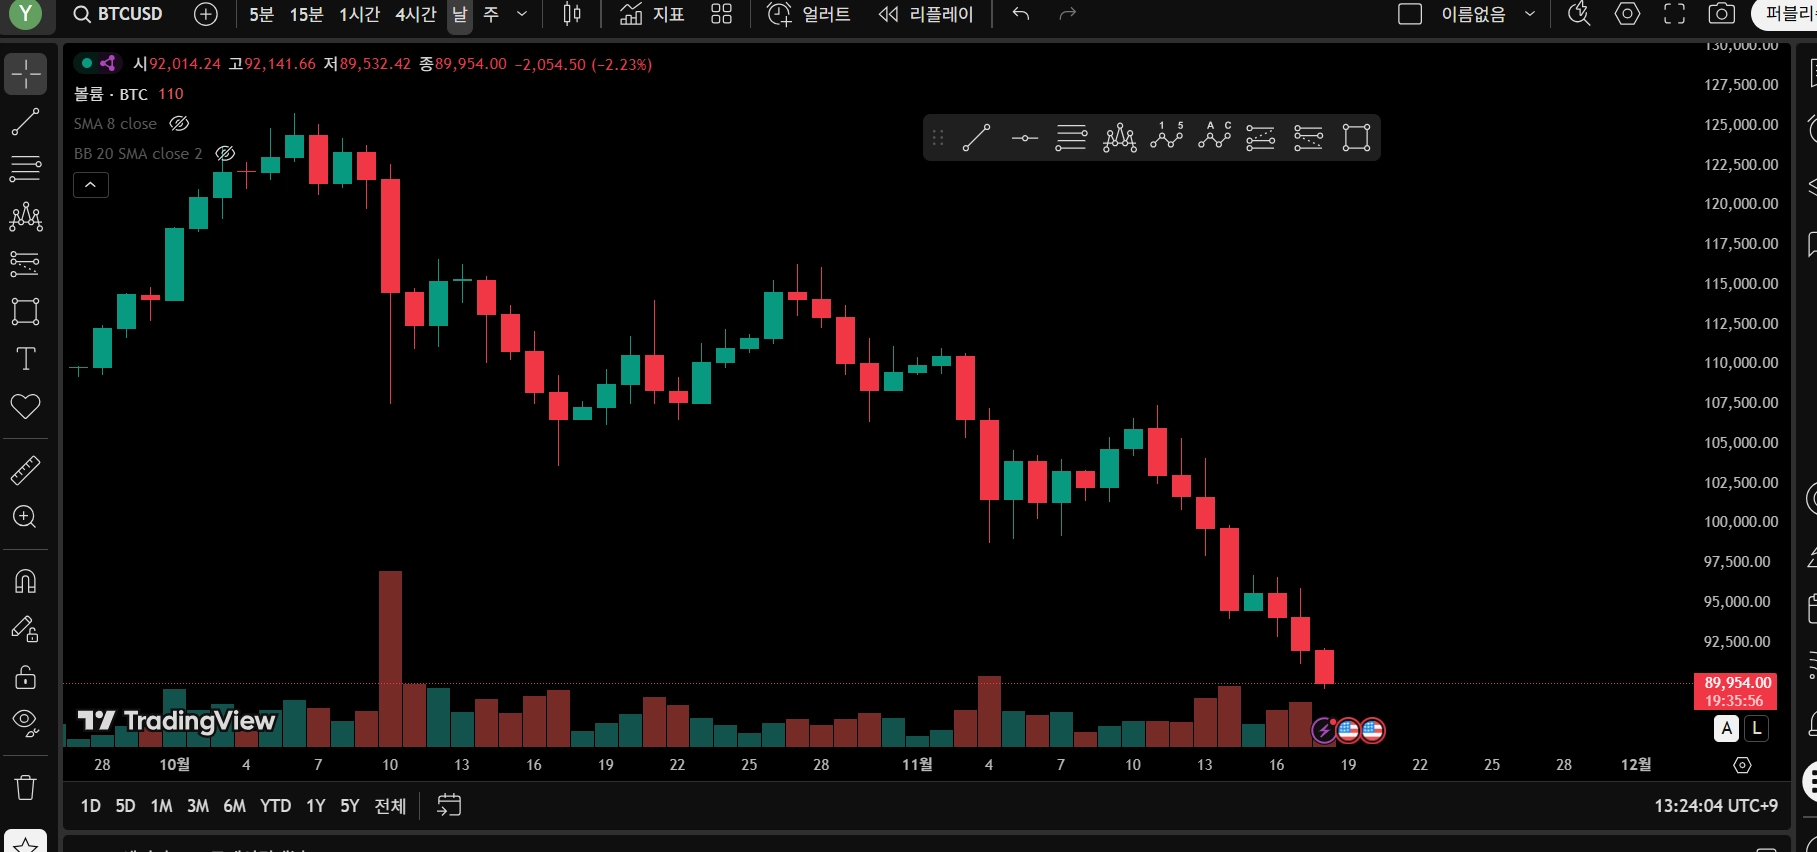Expand layout menu chevron beside 이름없음
The height and width of the screenshot is (852, 1817).
[x=1529, y=14]
